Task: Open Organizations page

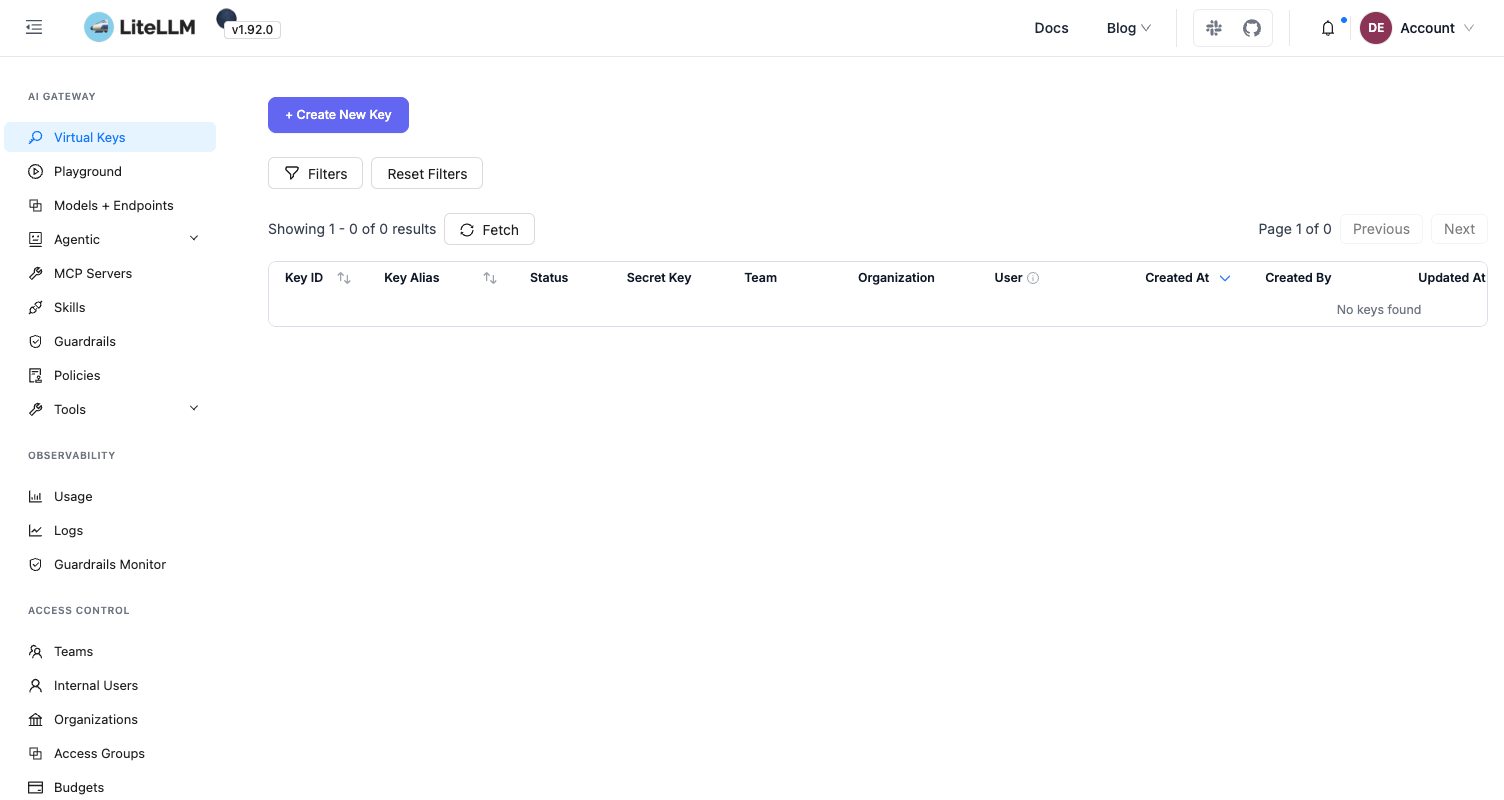Action: 110,719
